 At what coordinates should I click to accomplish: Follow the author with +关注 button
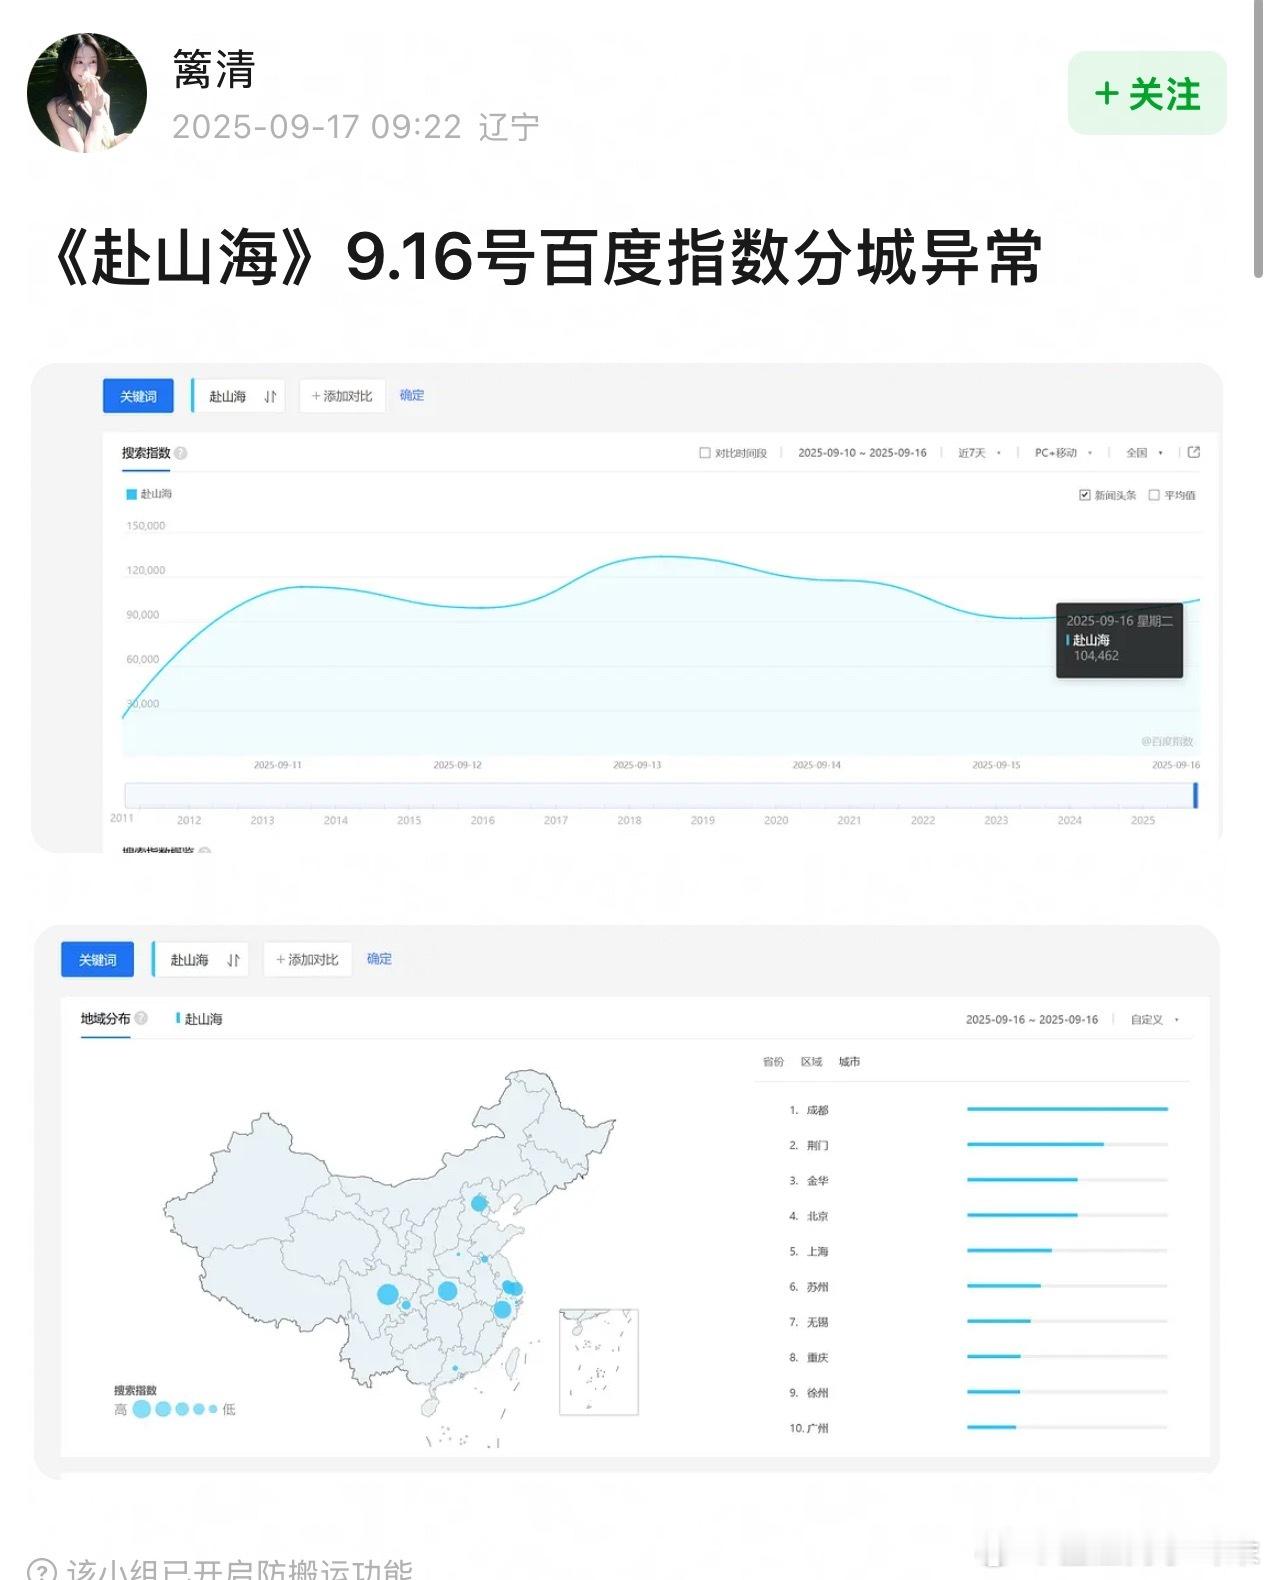1147,93
